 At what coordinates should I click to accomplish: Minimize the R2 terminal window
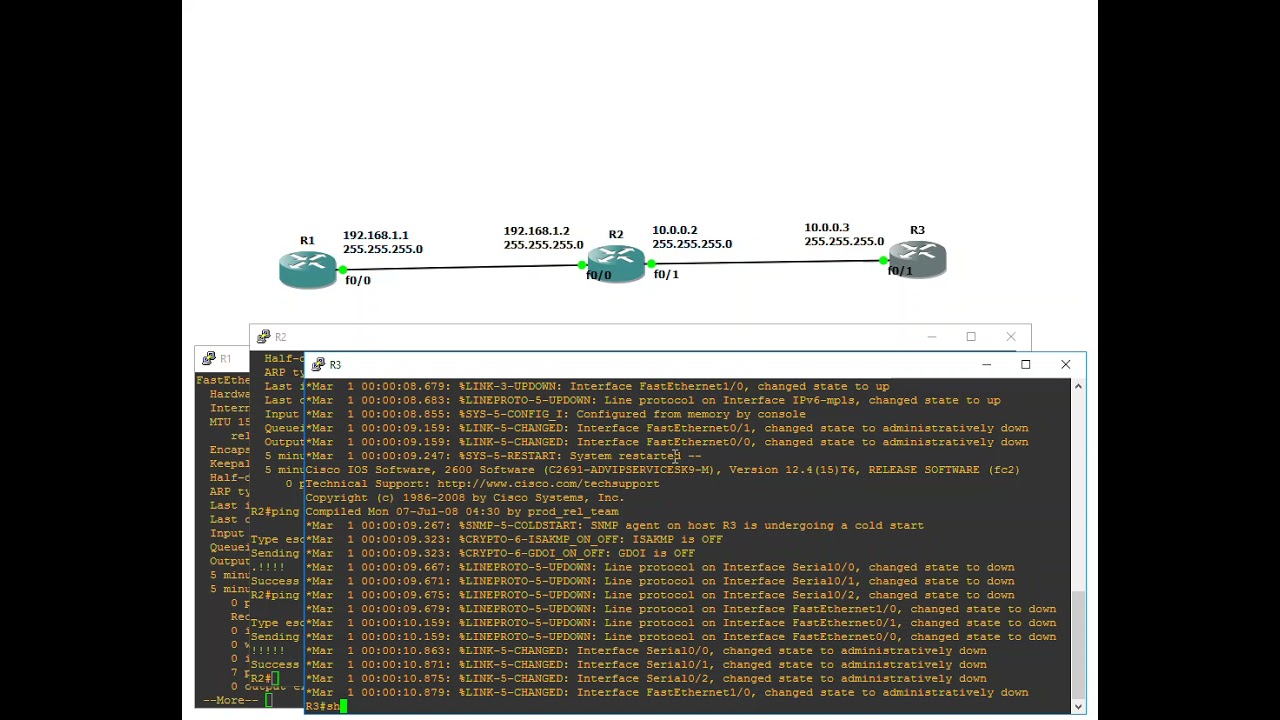931,337
